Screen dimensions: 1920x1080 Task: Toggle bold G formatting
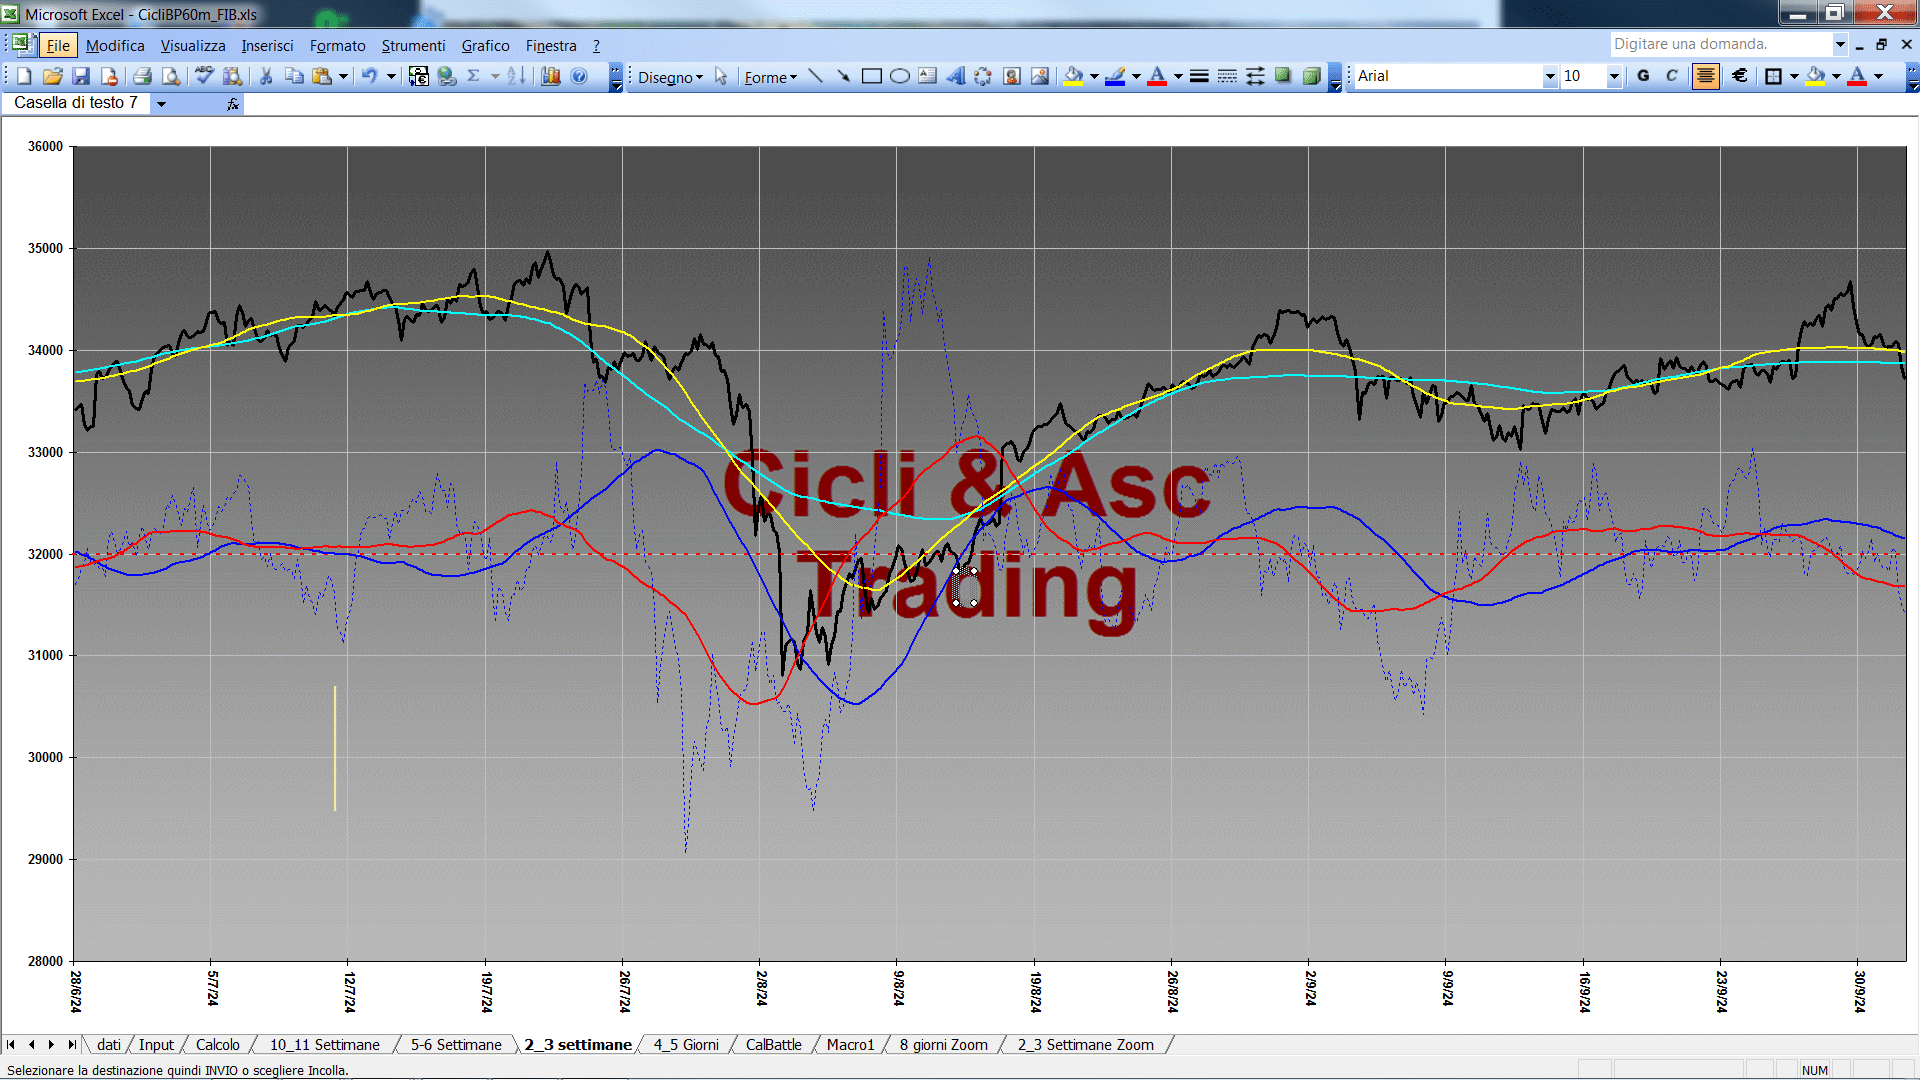pos(1643,76)
